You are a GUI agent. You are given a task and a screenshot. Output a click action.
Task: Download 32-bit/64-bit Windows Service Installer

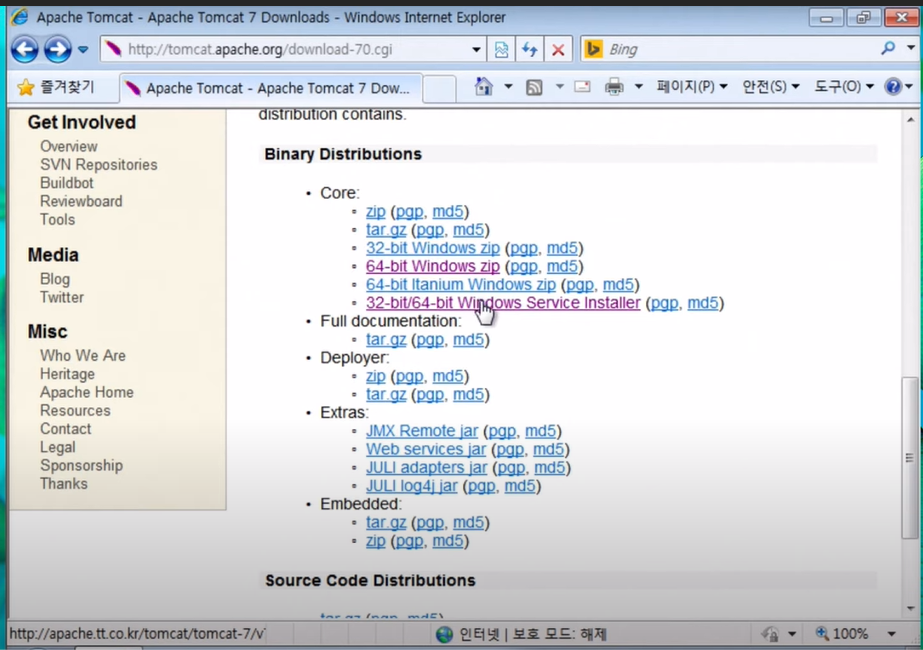tap(503, 303)
